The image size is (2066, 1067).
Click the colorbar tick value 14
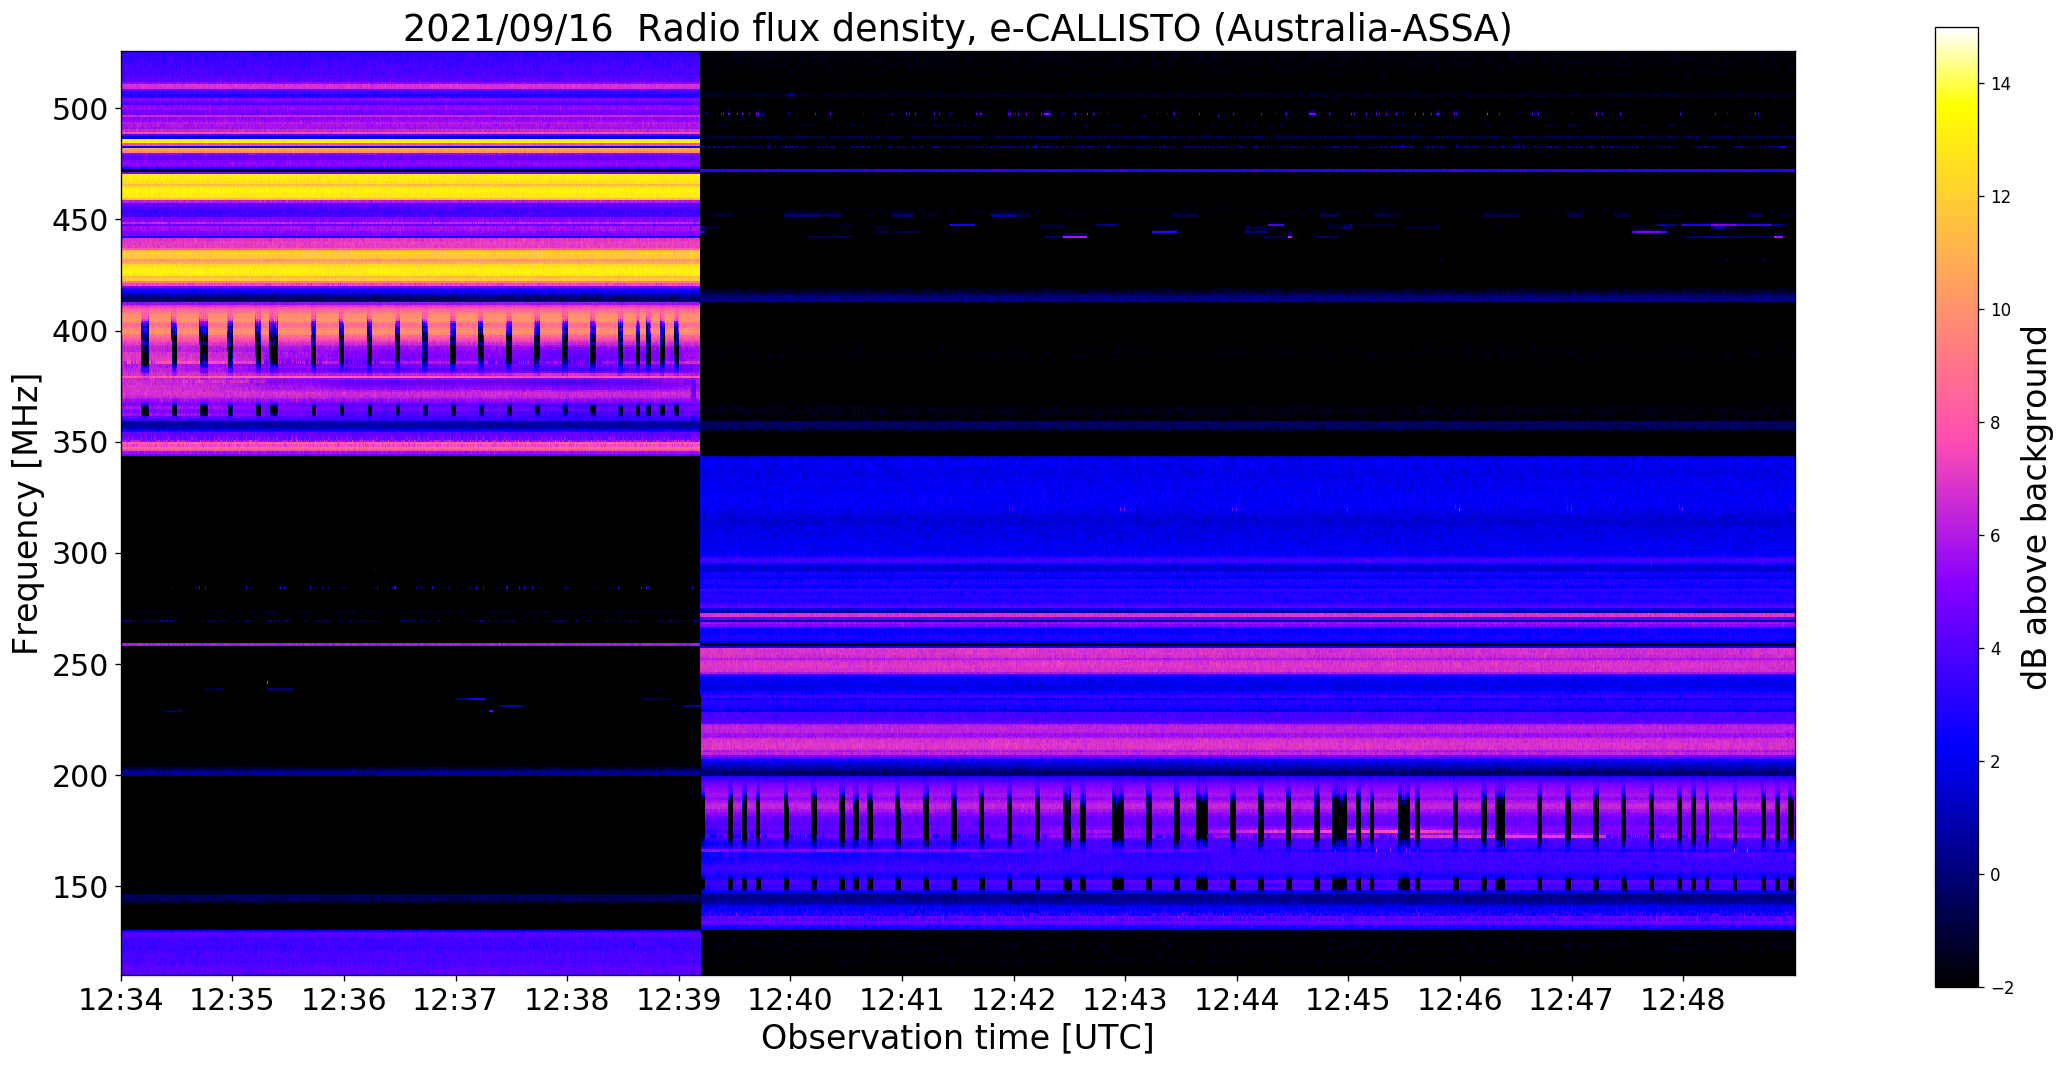[2000, 84]
